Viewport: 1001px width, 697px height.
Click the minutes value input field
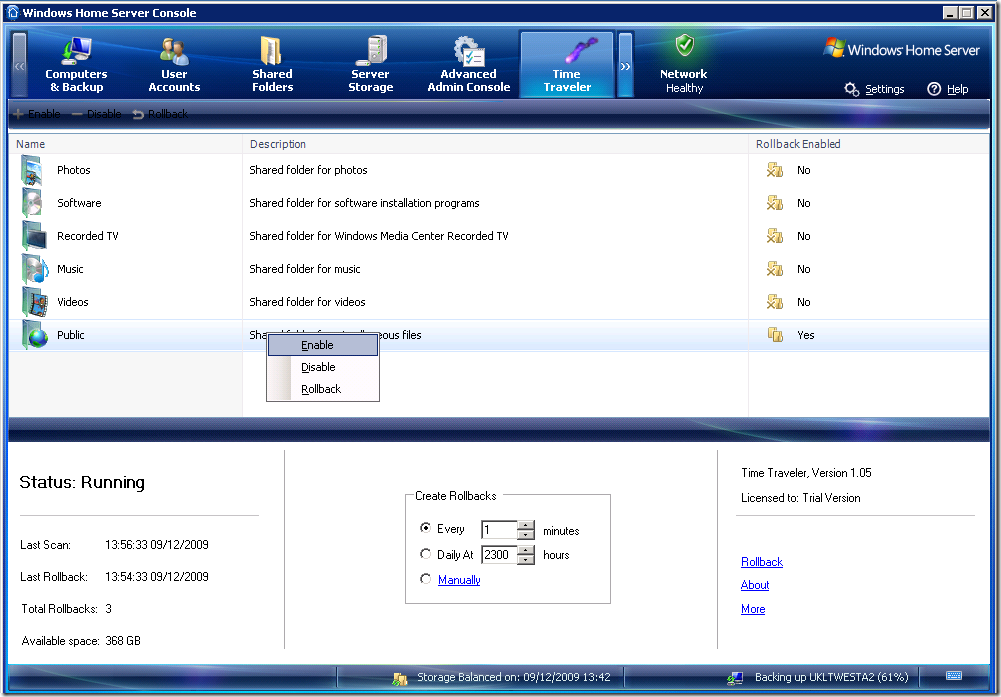[x=499, y=530]
